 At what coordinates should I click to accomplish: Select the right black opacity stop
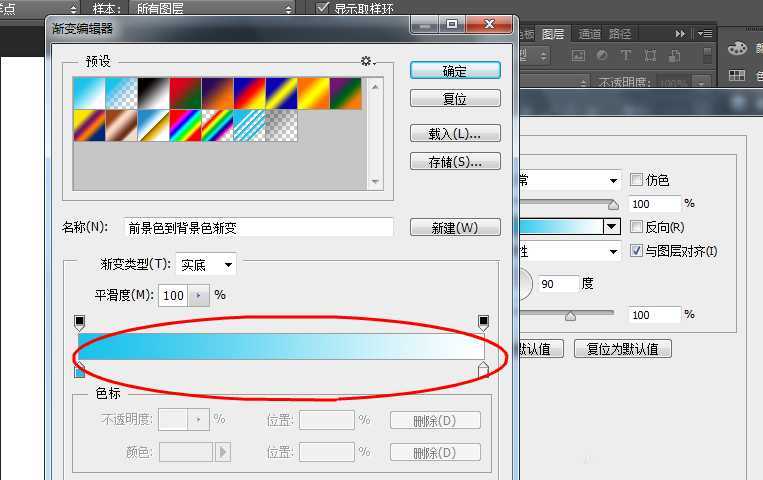(x=484, y=322)
